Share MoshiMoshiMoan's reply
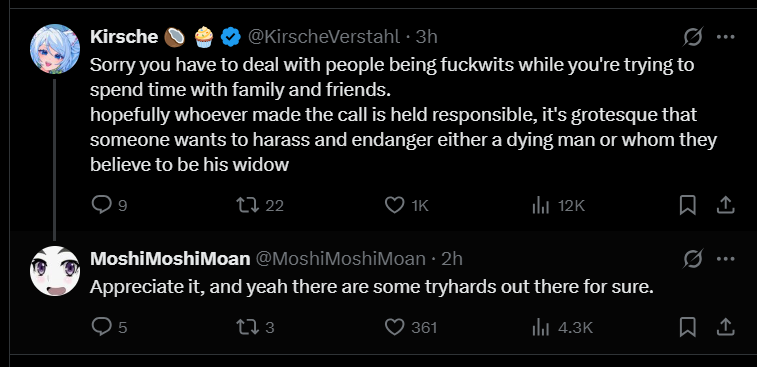 pyautogui.click(x=725, y=327)
